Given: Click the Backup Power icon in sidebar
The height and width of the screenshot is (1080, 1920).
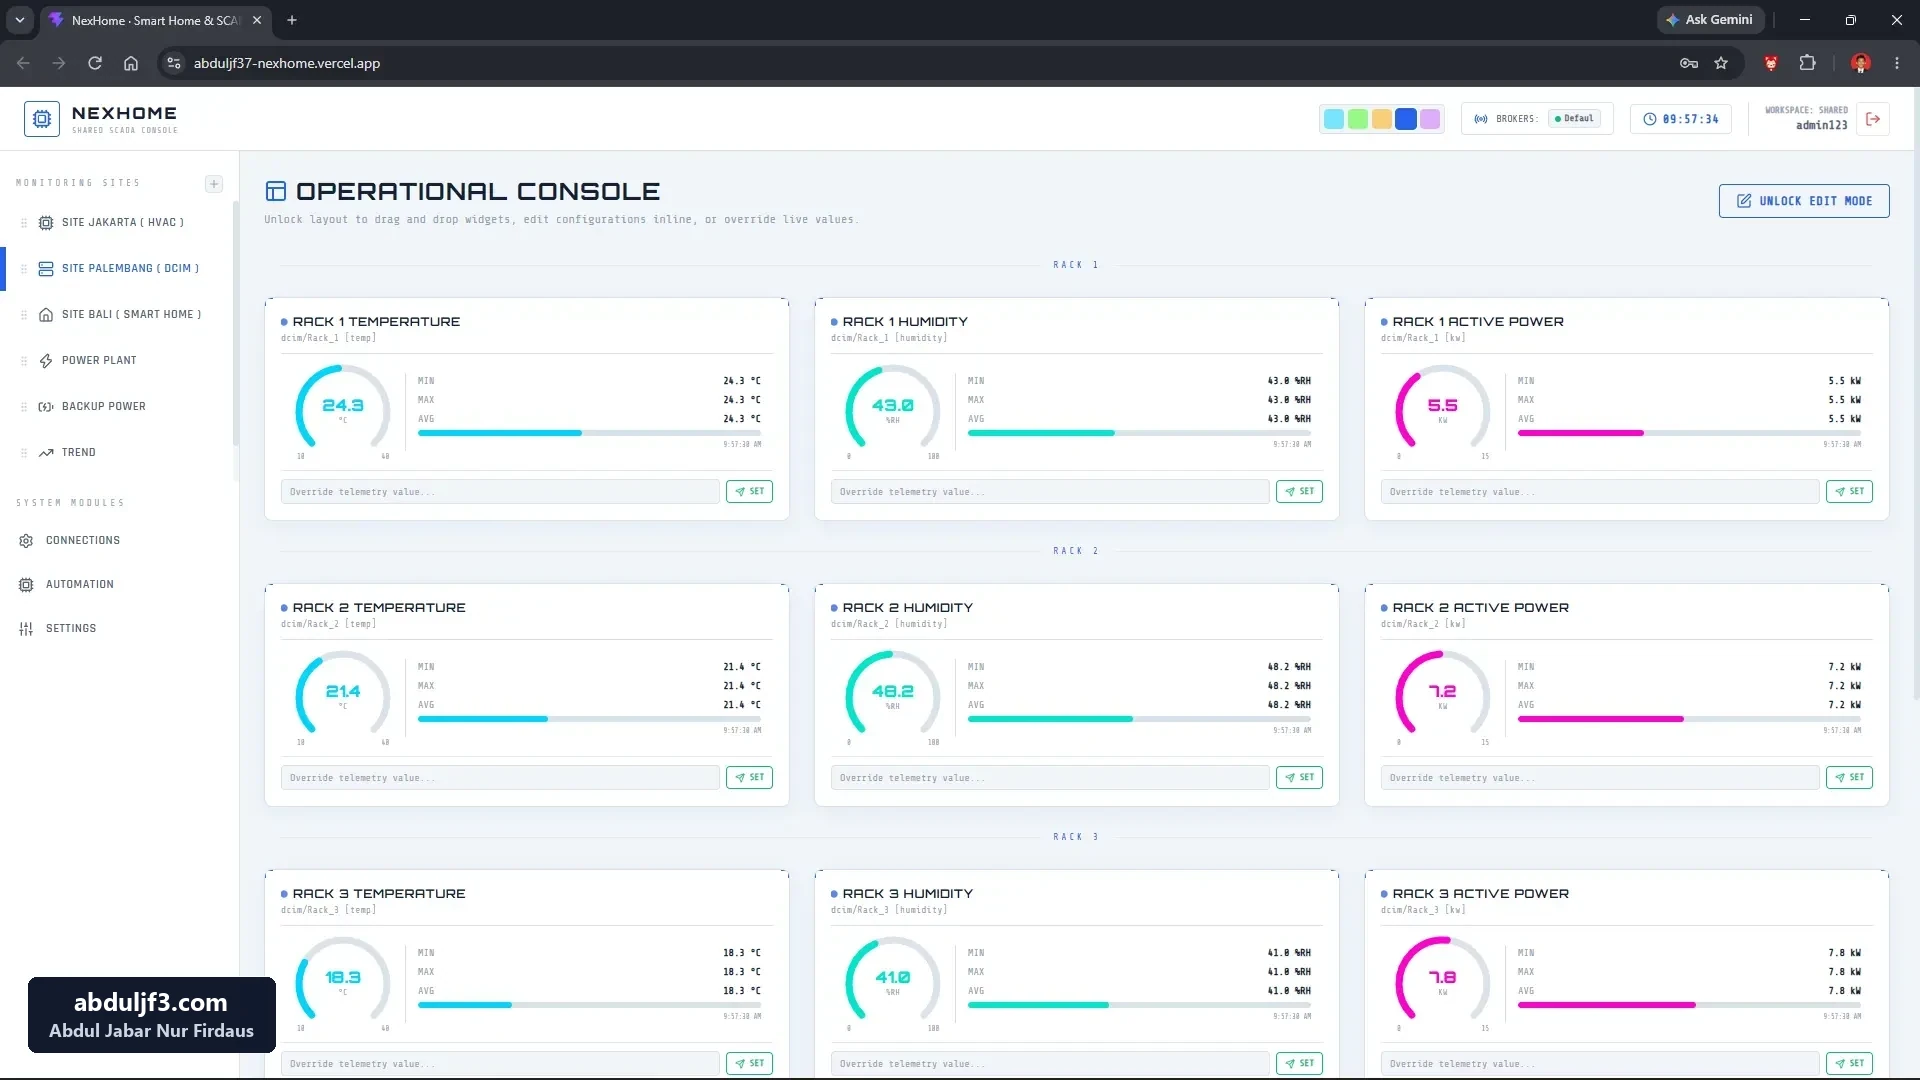Looking at the screenshot, I should (x=46, y=407).
